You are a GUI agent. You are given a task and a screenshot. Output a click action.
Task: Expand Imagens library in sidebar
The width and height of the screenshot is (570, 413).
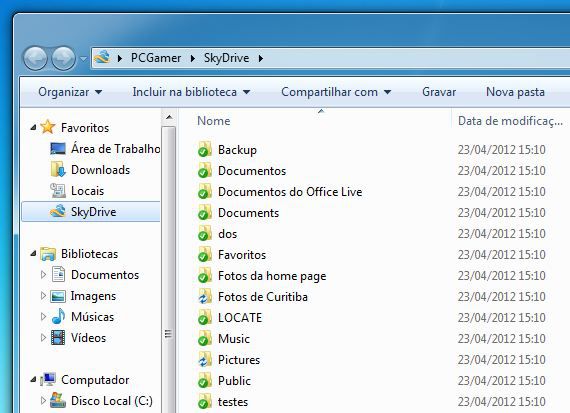point(43,296)
